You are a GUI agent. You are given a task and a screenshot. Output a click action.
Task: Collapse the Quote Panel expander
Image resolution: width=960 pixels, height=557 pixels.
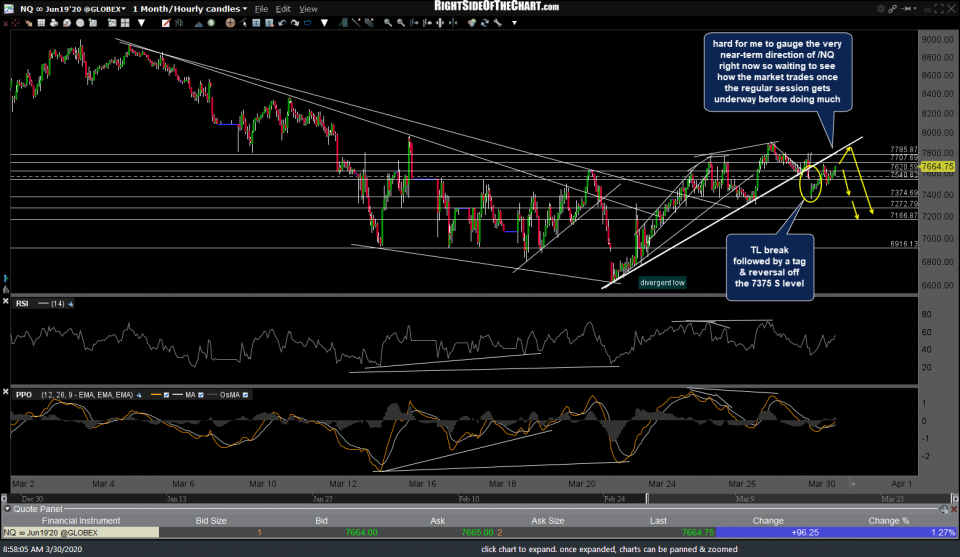tap(7, 509)
